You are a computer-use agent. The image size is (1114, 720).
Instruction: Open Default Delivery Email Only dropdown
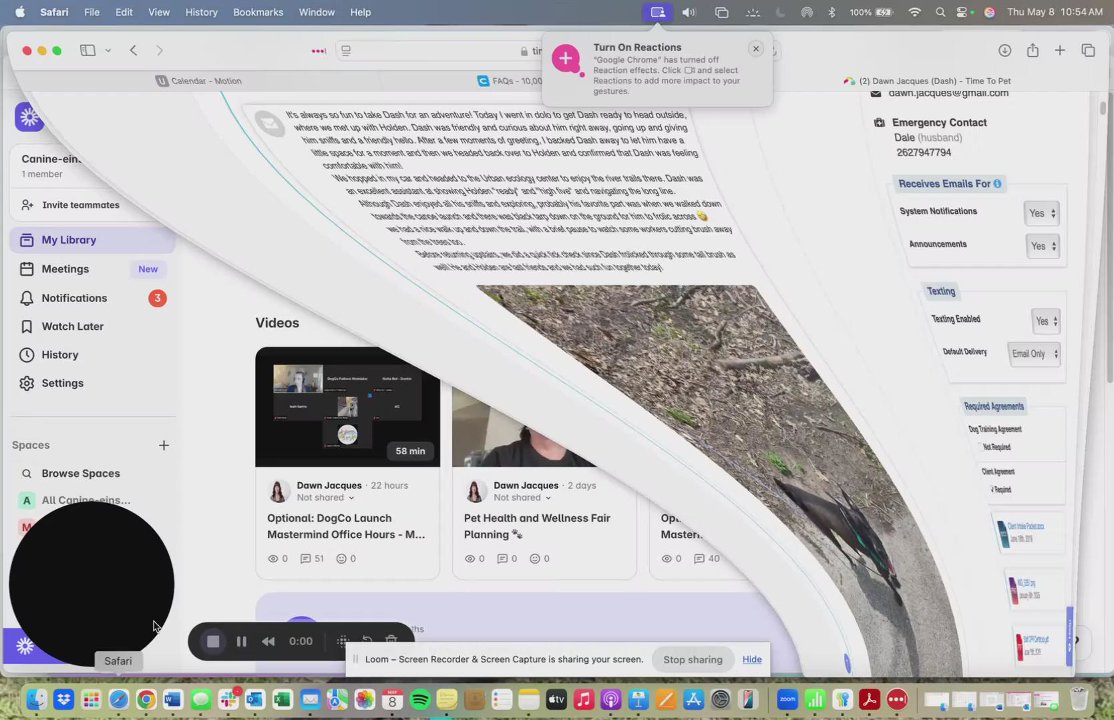tap(1034, 354)
